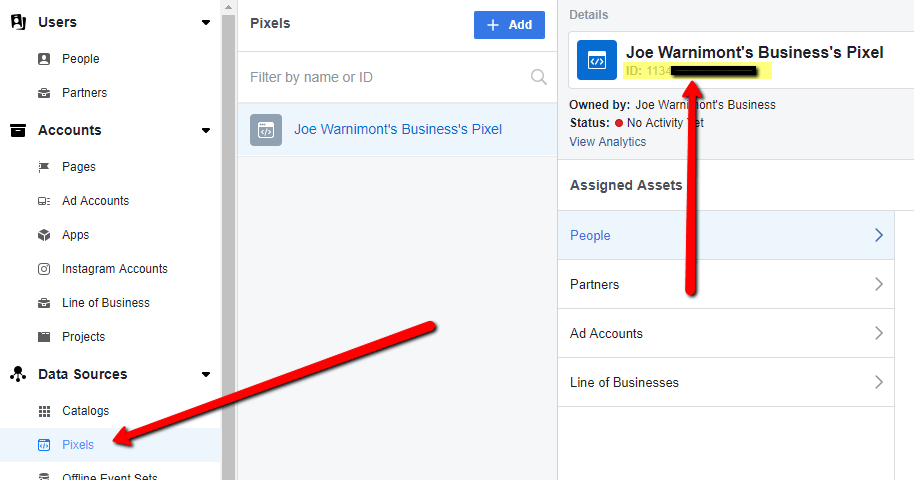Click the Data Sources section icon
This screenshot has height=480, width=914.
[18, 374]
